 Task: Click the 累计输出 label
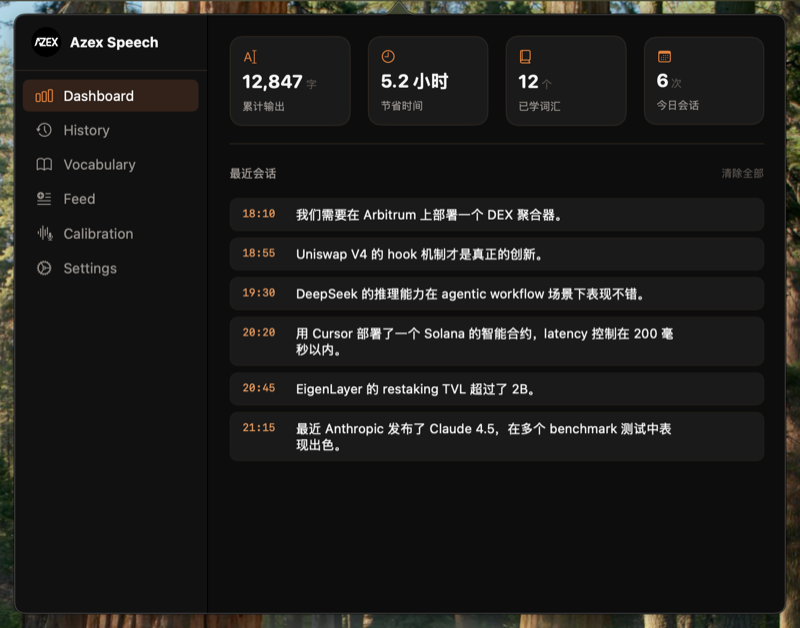263,106
